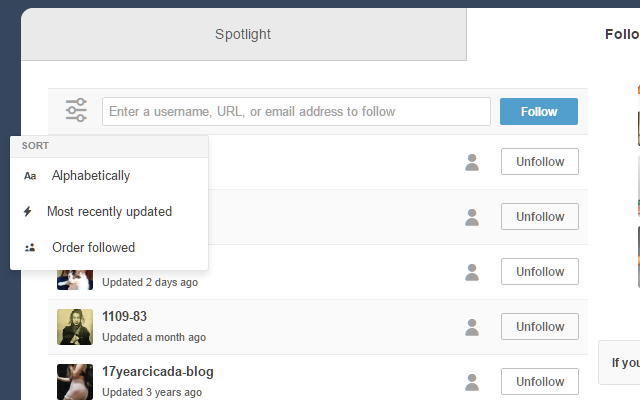Click person icon for 17yearcicada-blog
This screenshot has width=640, height=400.
(x=472, y=382)
